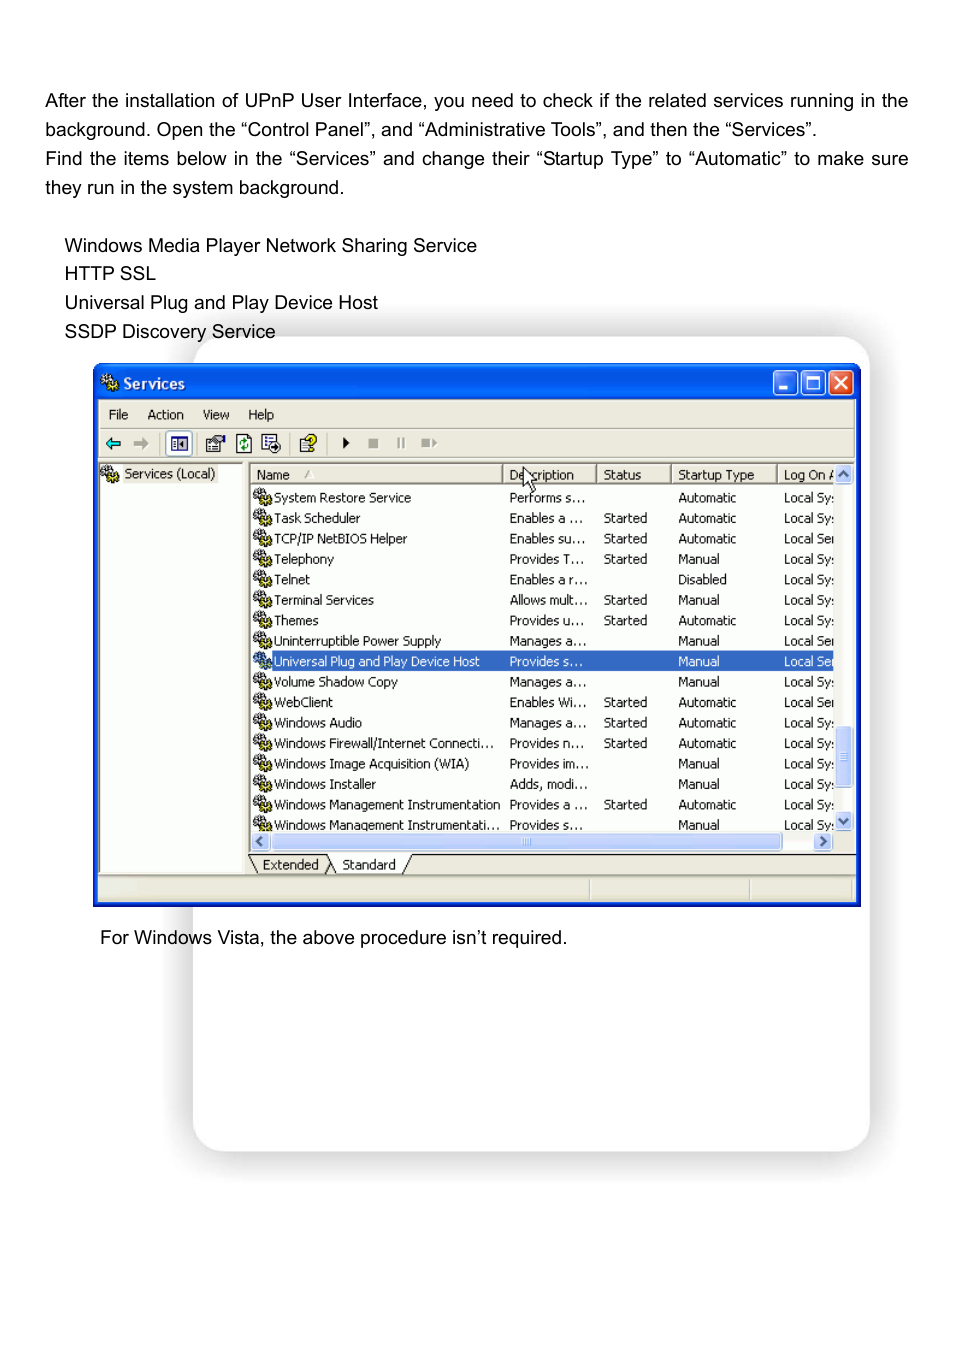Click the vertical scrollbar up arrow
The height and width of the screenshot is (1350, 954).
(844, 474)
